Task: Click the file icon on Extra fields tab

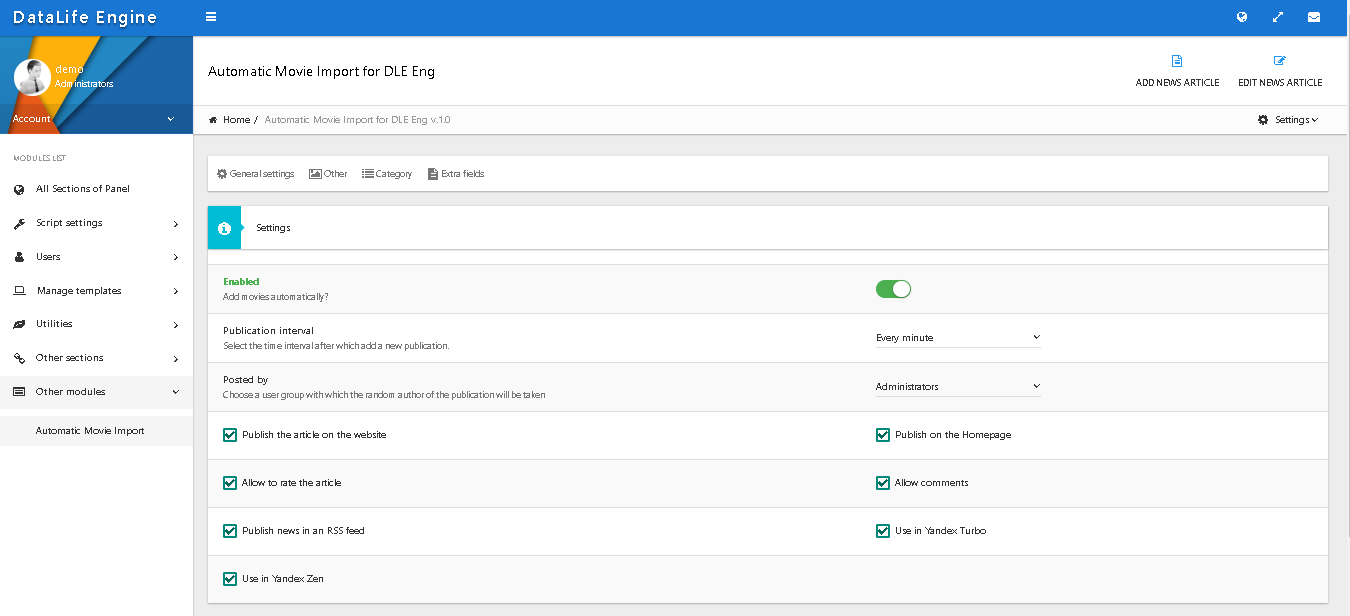Action: (433, 173)
